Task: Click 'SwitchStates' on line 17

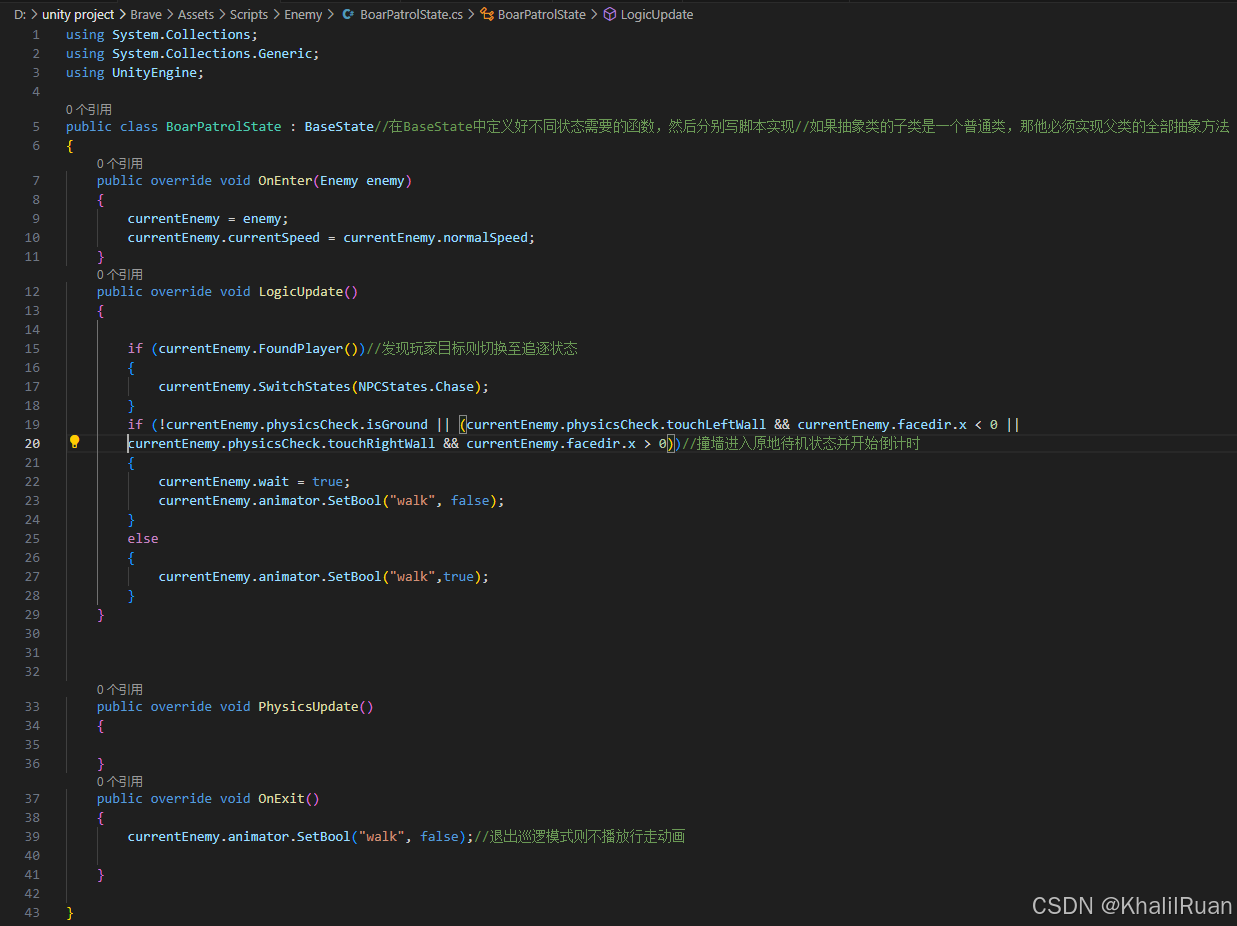Action: pos(305,386)
